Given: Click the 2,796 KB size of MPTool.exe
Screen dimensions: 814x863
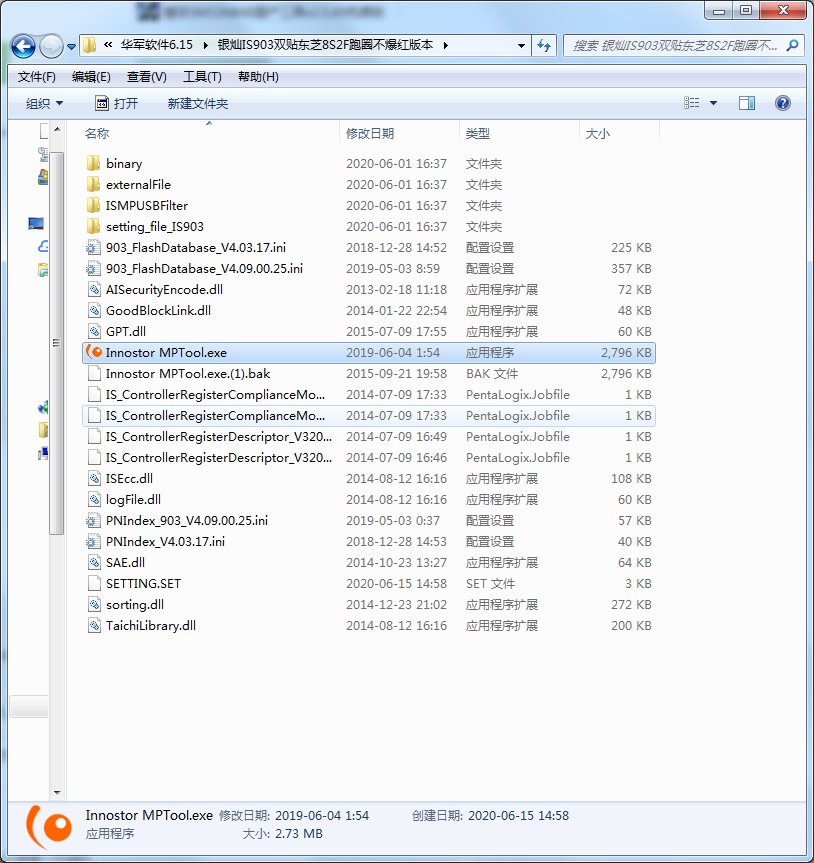Looking at the screenshot, I should coord(626,352).
